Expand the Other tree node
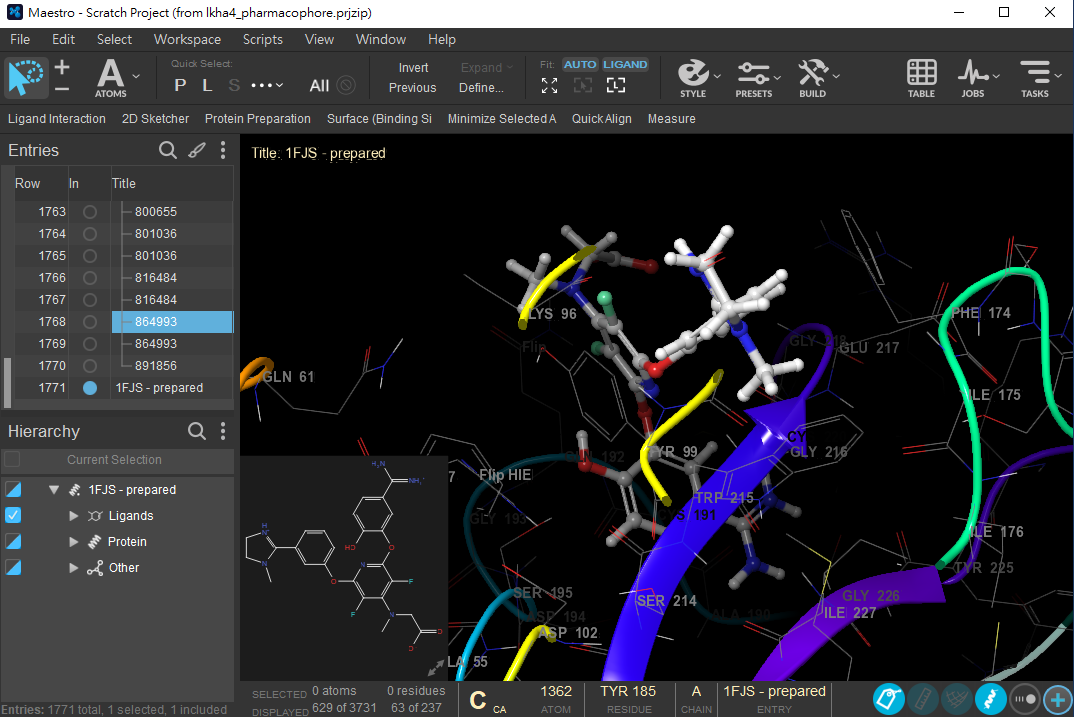 click(74, 568)
